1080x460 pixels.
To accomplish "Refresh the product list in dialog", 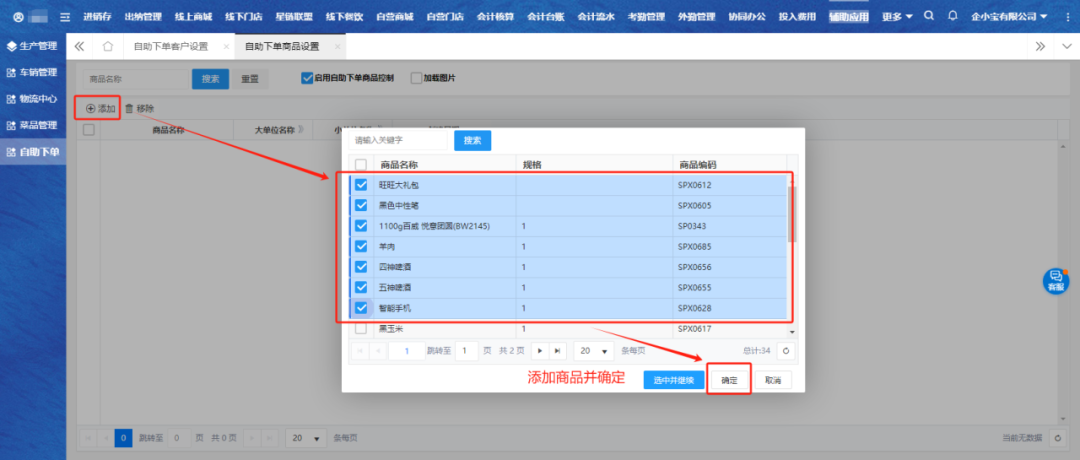I will tap(785, 351).
